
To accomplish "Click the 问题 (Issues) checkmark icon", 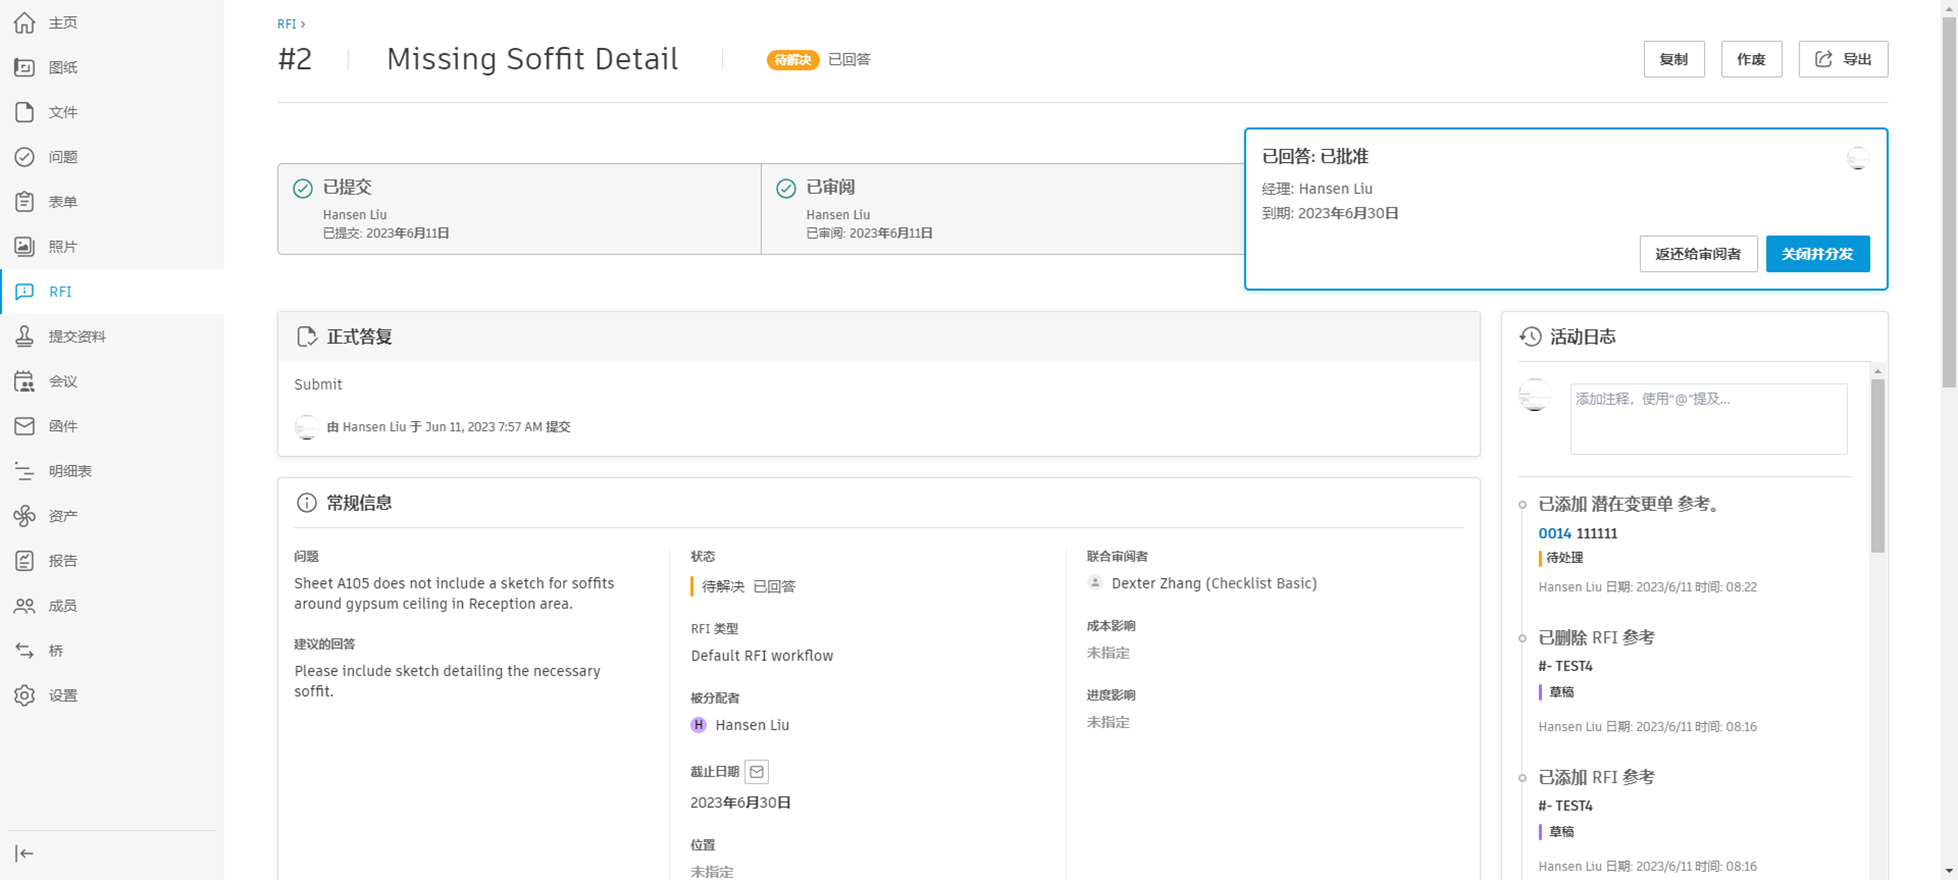I will tap(25, 157).
